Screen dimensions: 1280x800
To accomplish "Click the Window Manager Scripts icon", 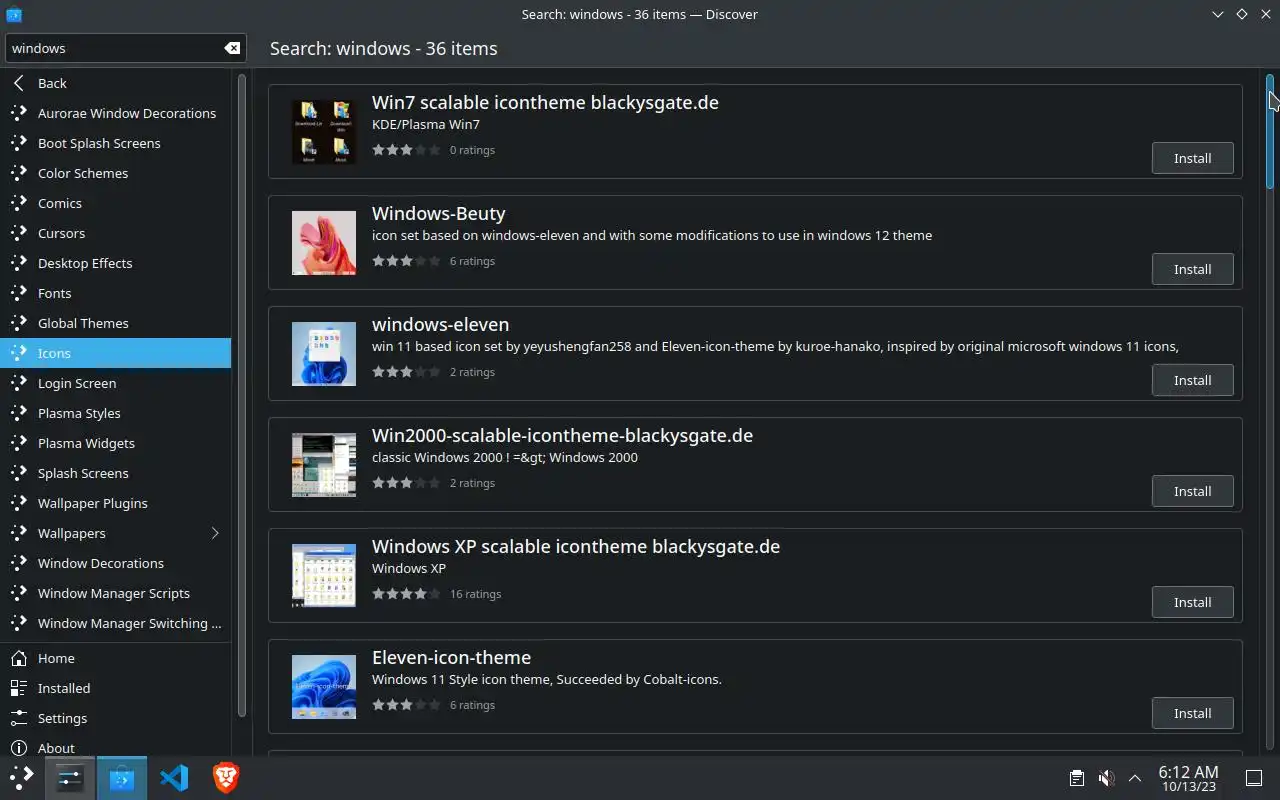I will point(19,593).
